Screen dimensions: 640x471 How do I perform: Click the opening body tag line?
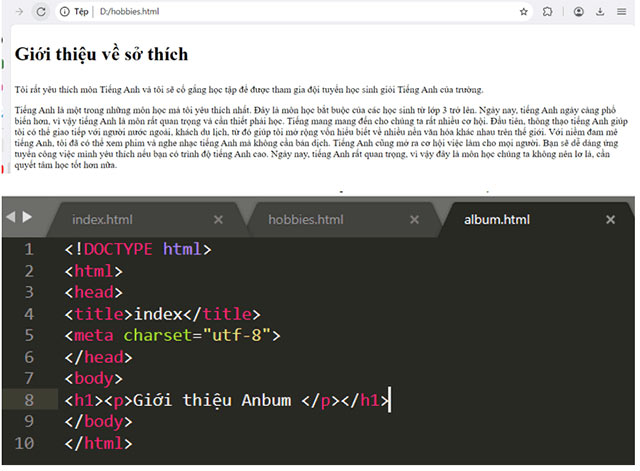[93, 379]
